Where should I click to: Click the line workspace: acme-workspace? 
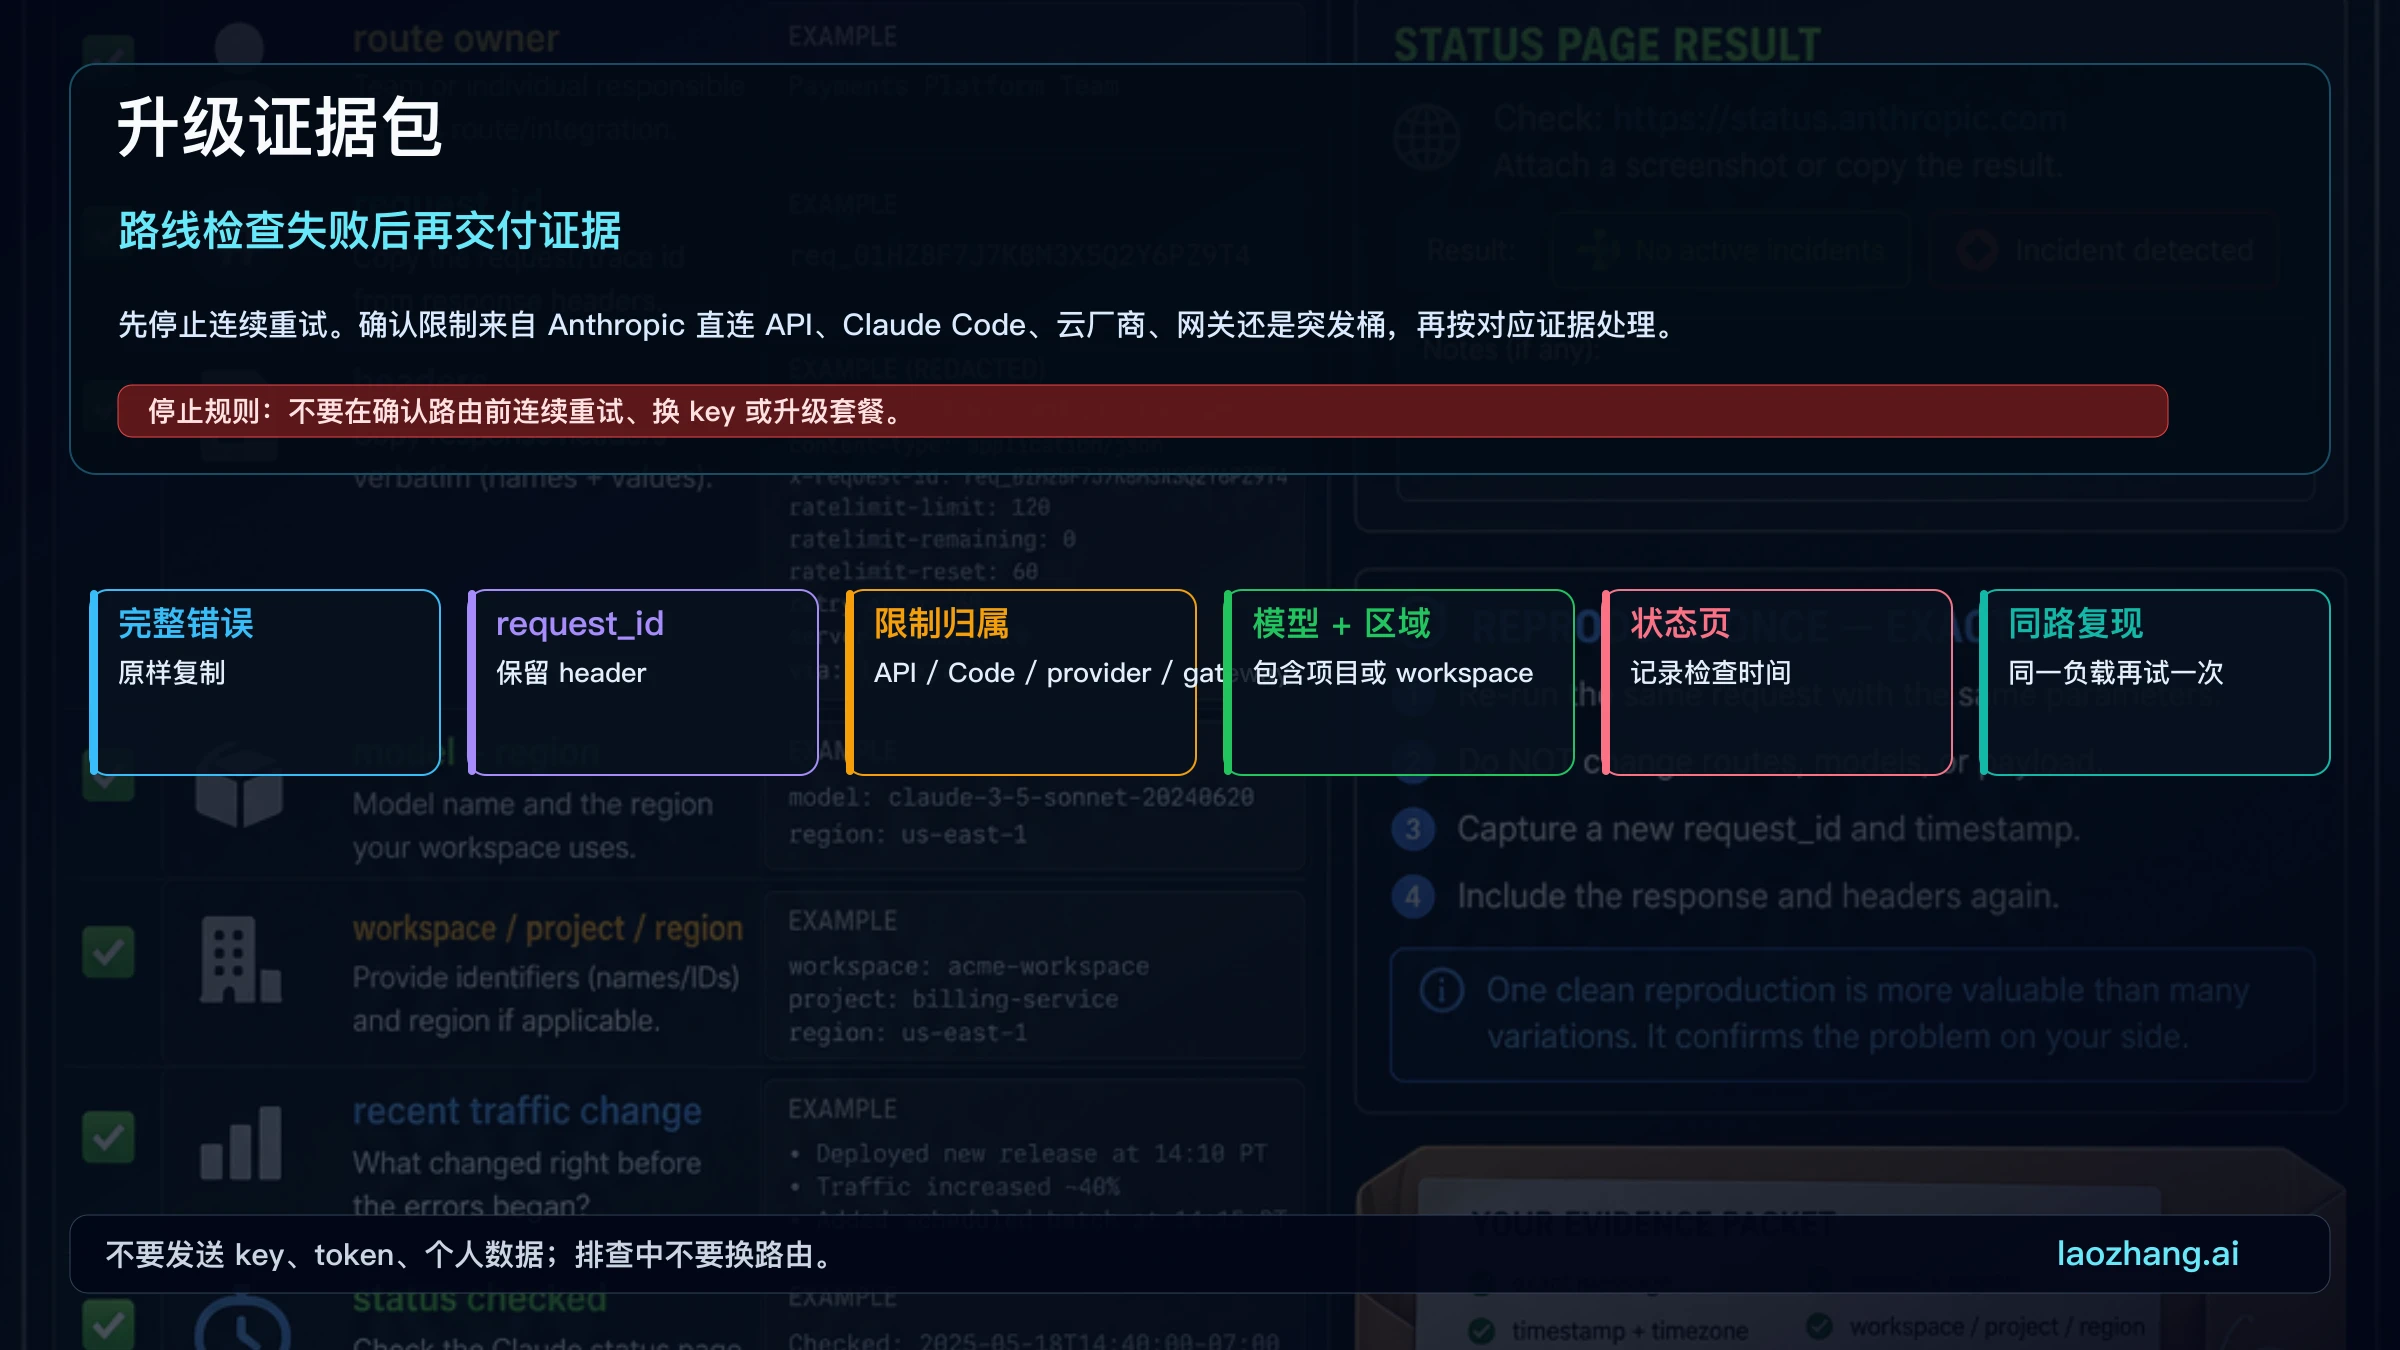pos(969,967)
